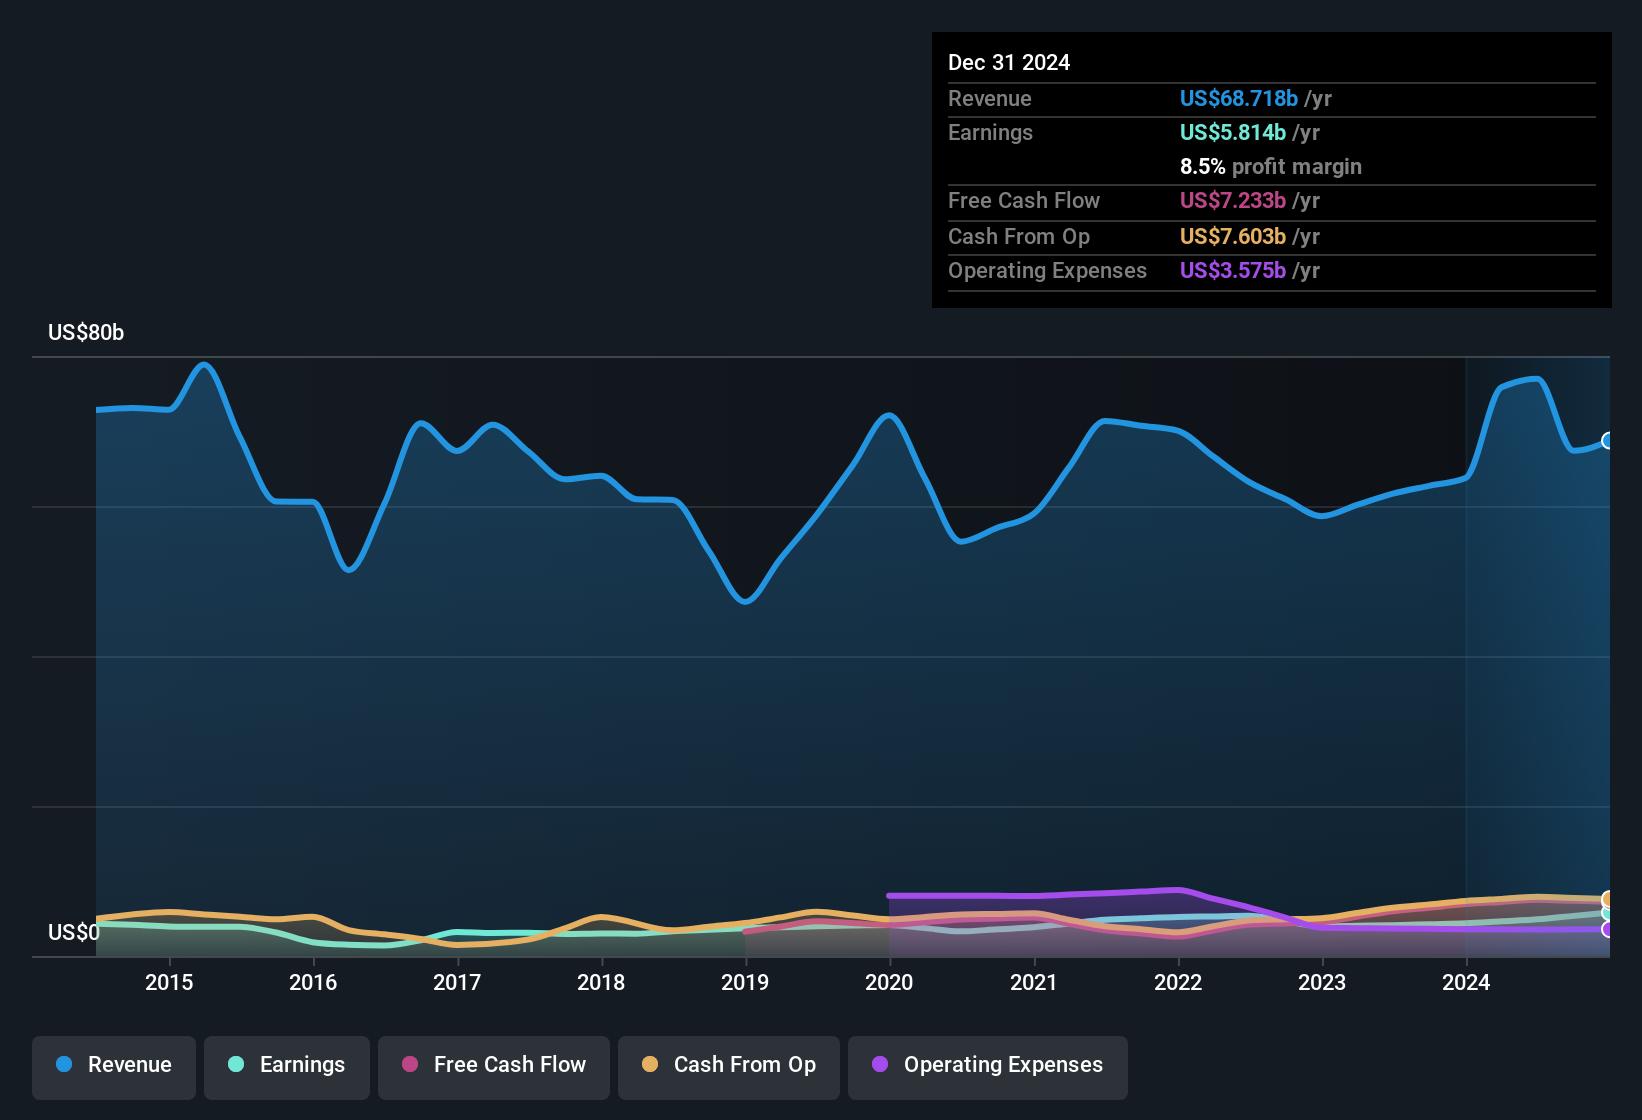Click the 2015 x-axis label
Viewport: 1642px width, 1120px height.
coord(169,983)
